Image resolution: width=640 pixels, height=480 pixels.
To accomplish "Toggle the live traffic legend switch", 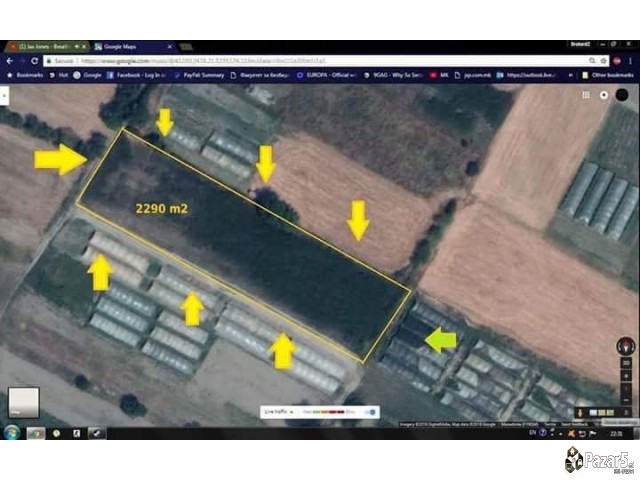I will (x=370, y=411).
